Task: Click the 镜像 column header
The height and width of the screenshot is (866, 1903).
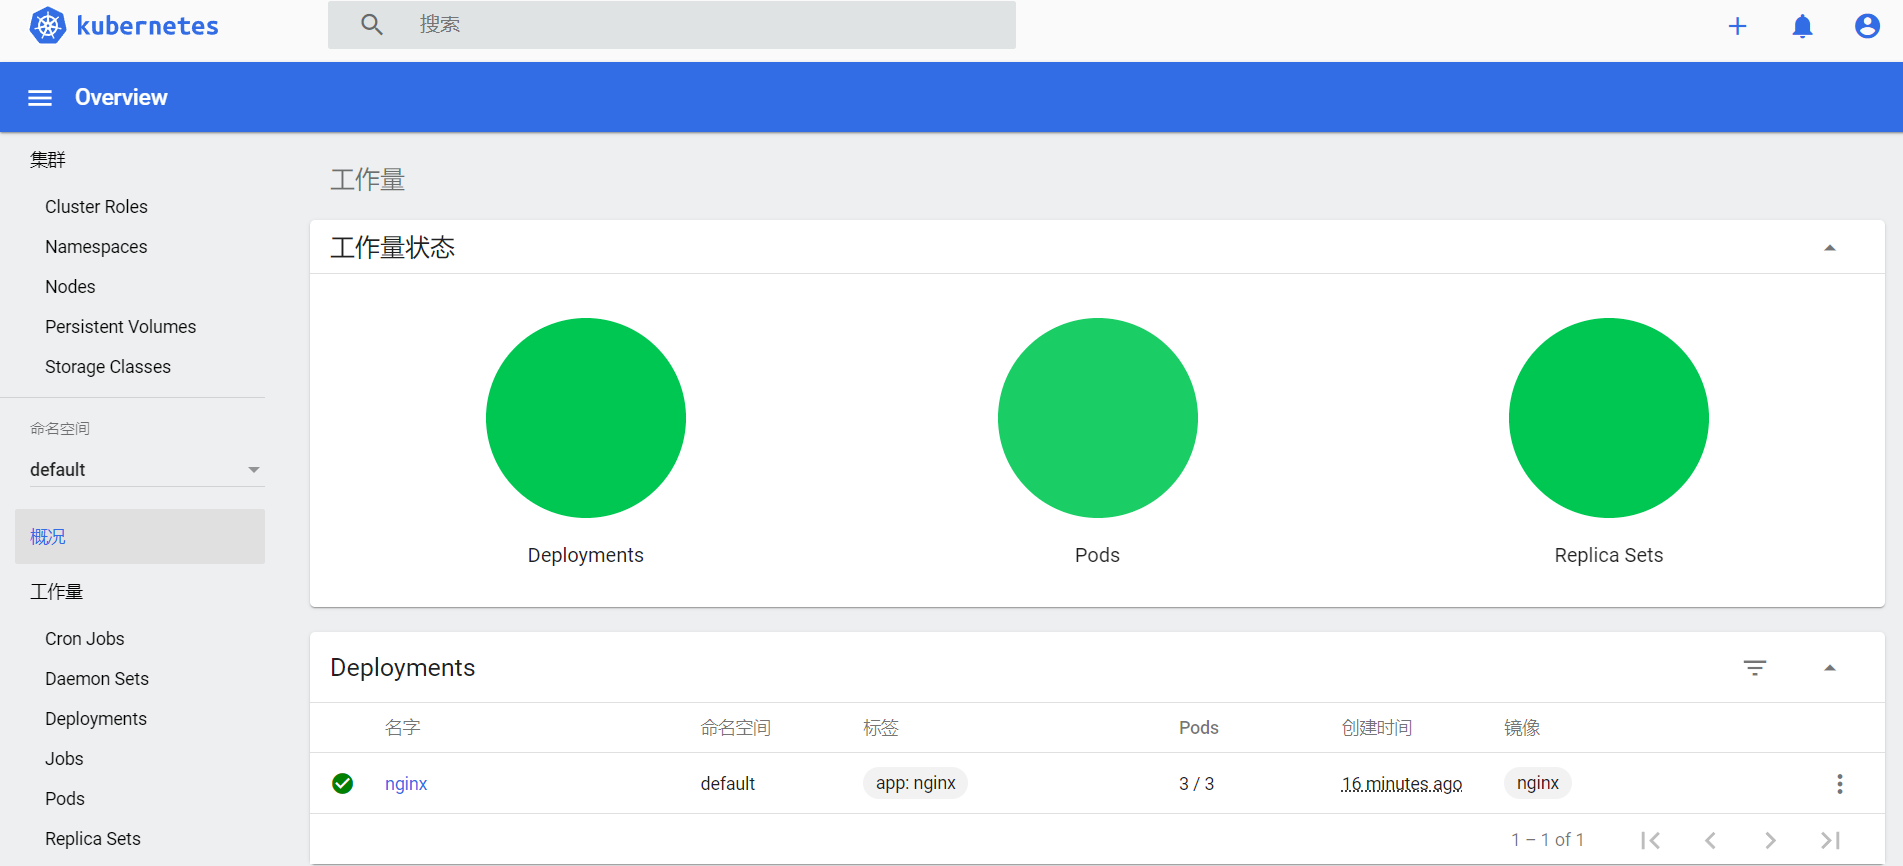Action: pyautogui.click(x=1522, y=728)
